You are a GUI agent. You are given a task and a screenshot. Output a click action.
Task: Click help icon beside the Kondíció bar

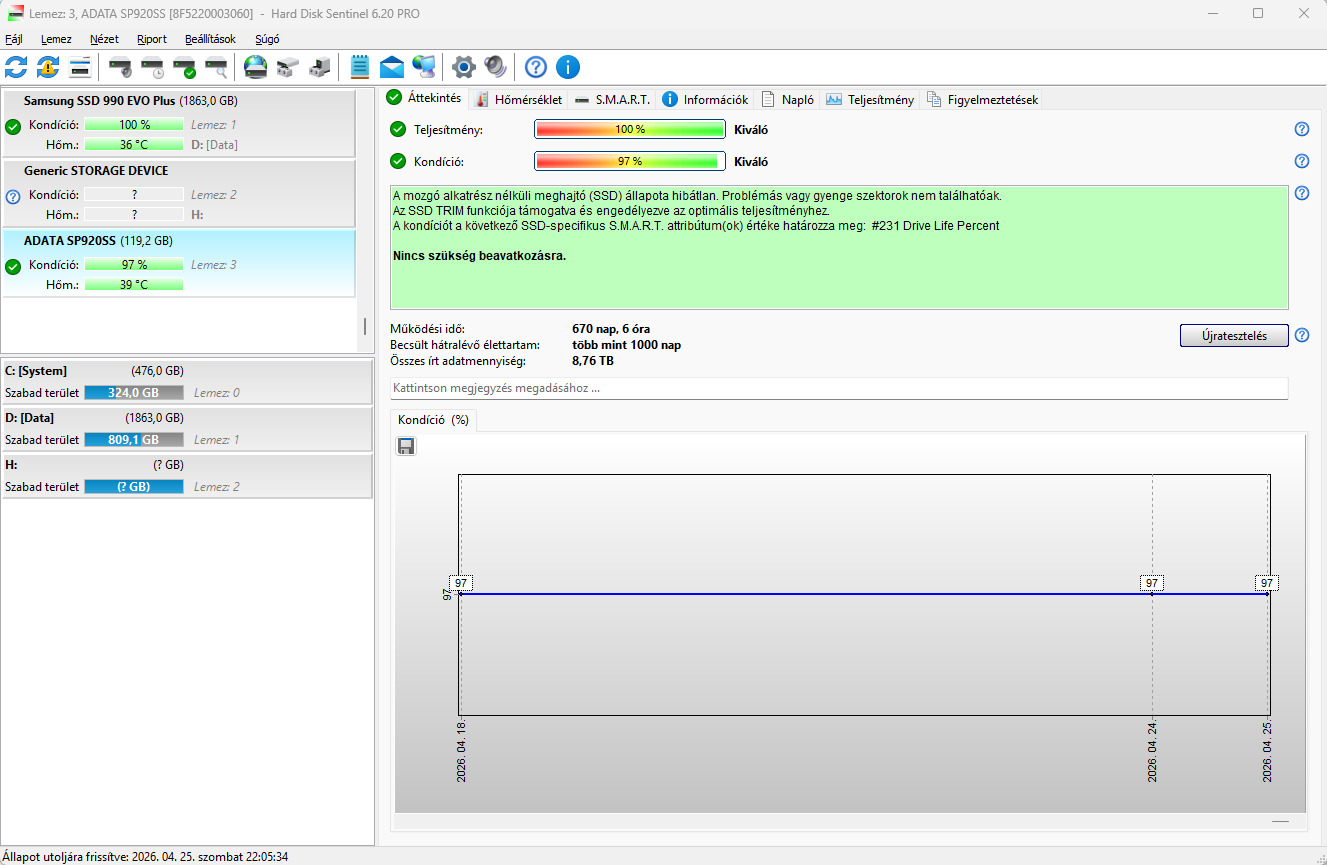click(1302, 161)
